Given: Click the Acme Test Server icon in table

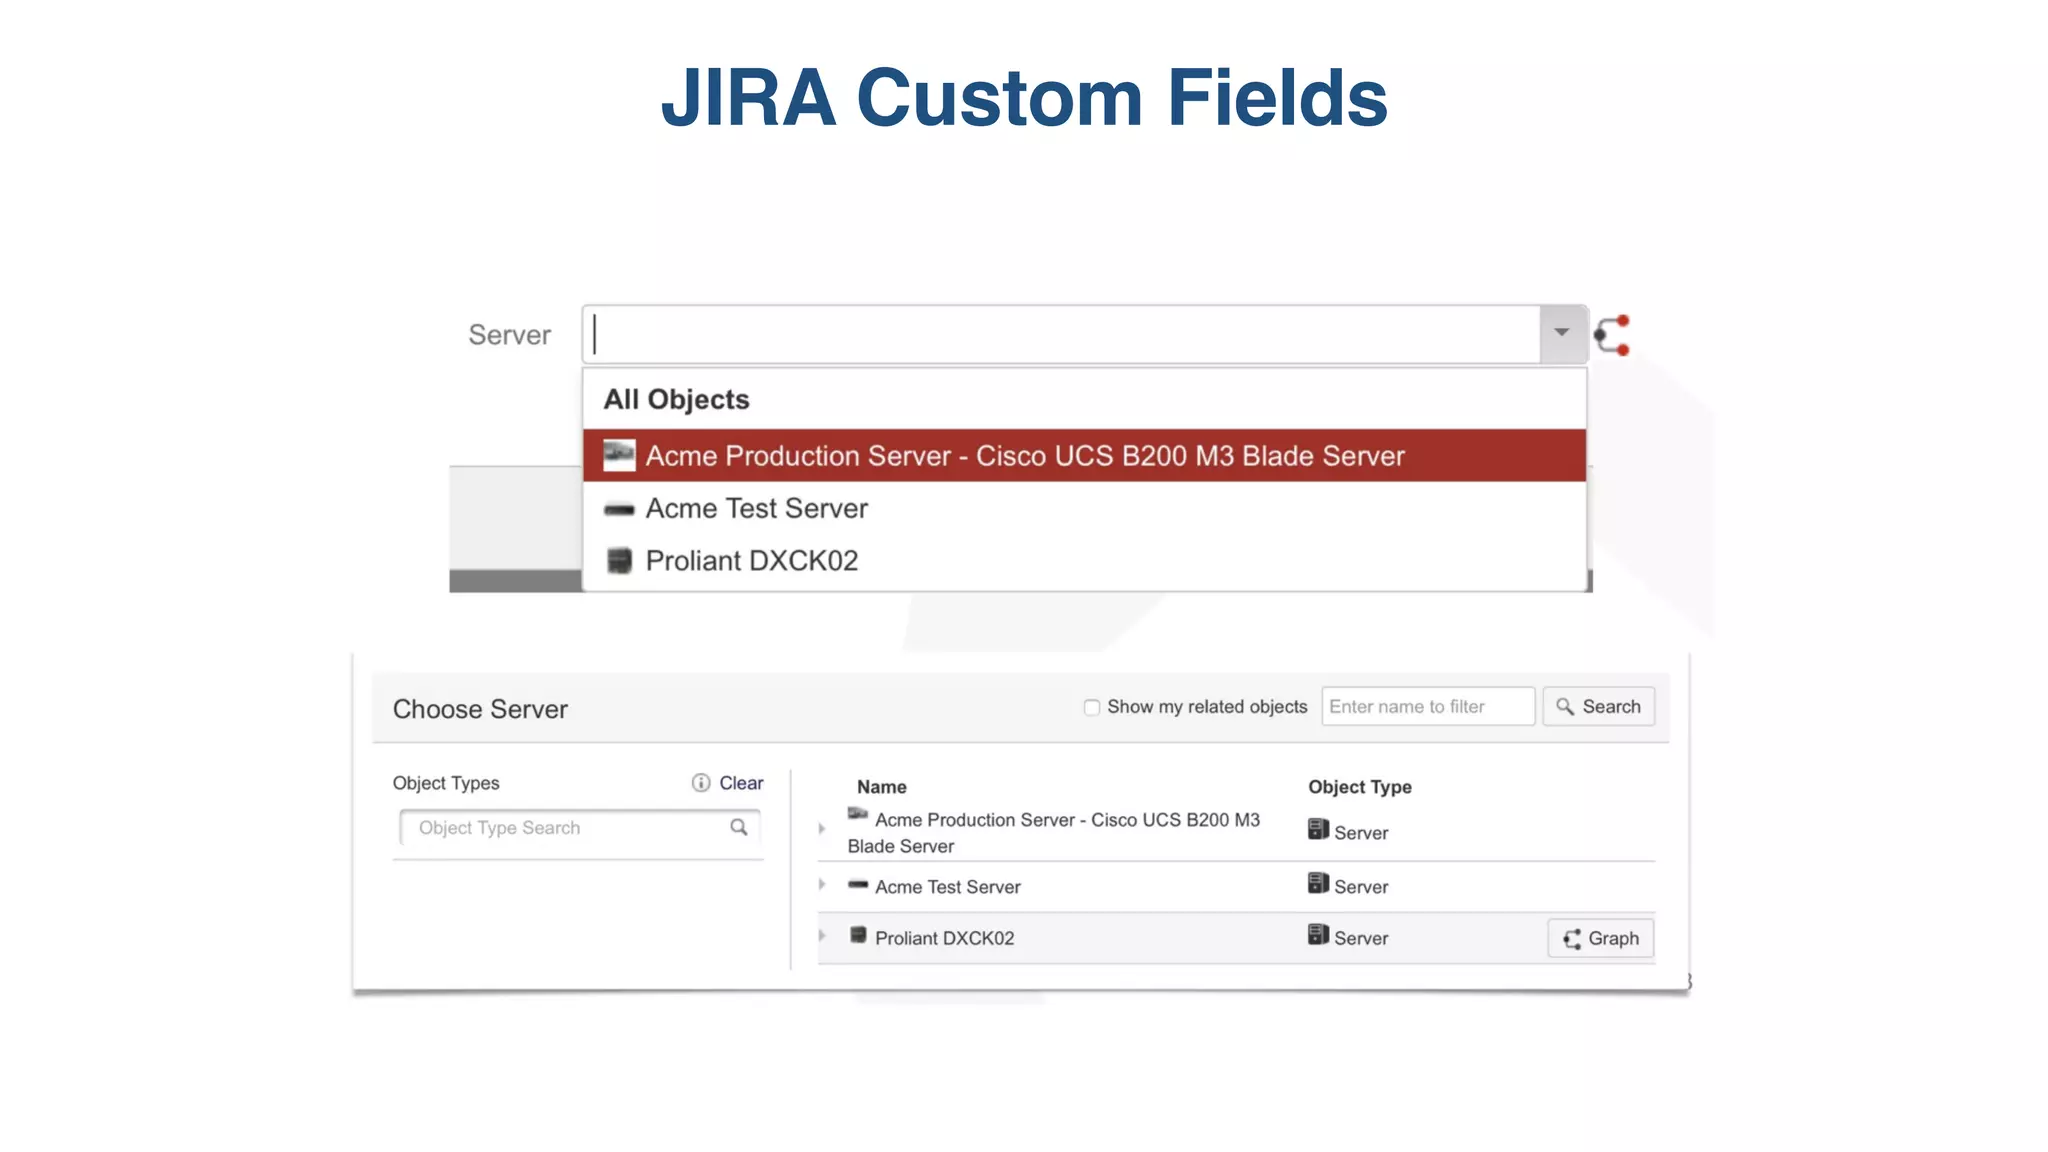Looking at the screenshot, I should click(858, 884).
